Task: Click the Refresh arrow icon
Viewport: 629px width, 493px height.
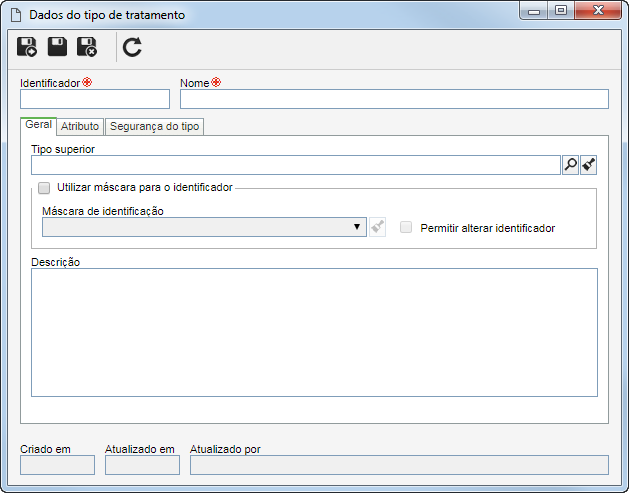Action: [132, 47]
